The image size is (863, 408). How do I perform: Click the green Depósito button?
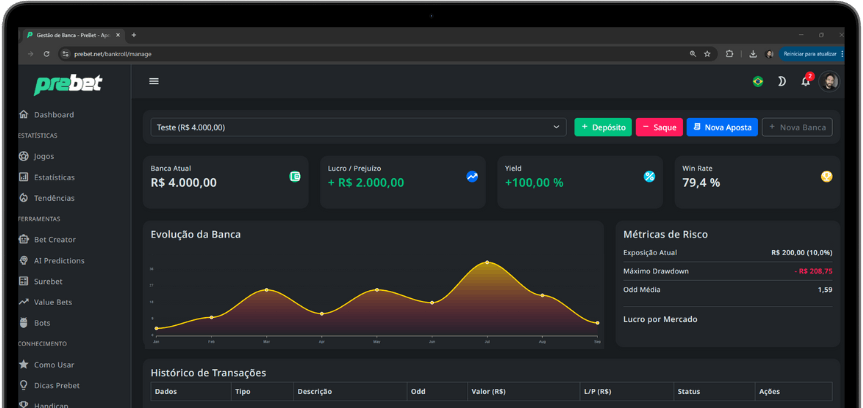603,127
